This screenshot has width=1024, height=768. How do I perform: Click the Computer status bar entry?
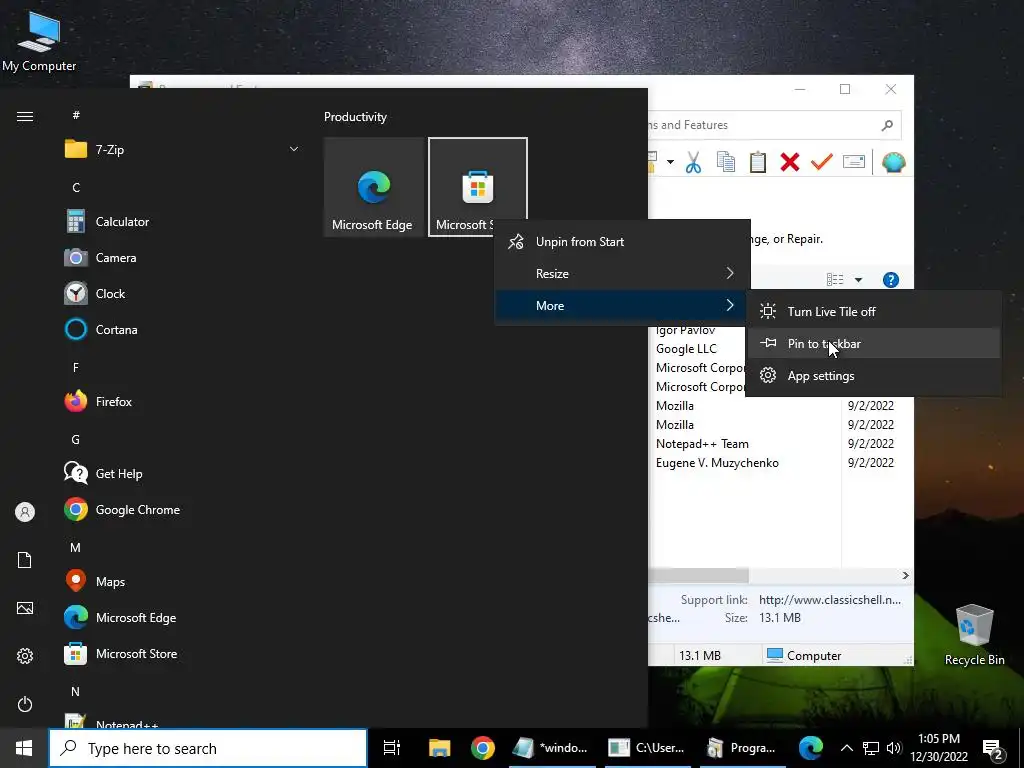[x=804, y=656]
